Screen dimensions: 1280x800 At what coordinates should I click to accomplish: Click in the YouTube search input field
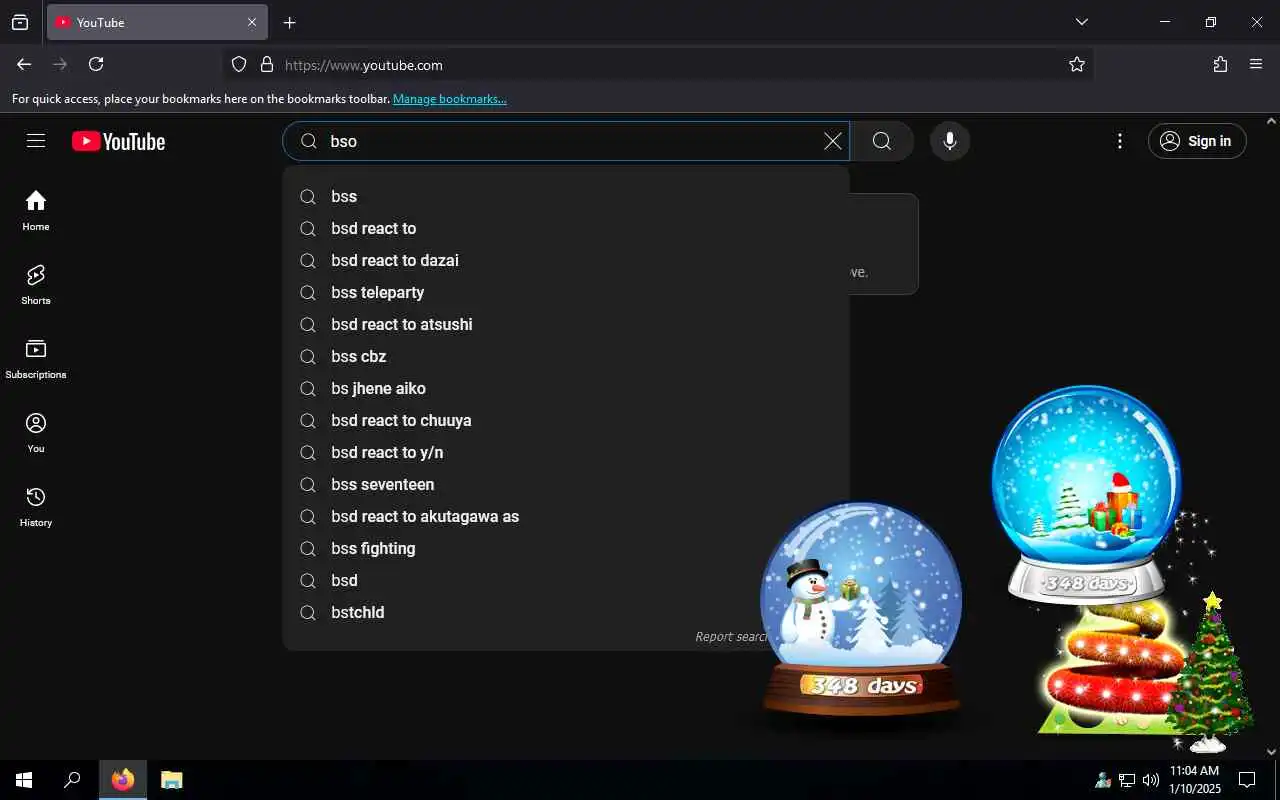coord(570,141)
